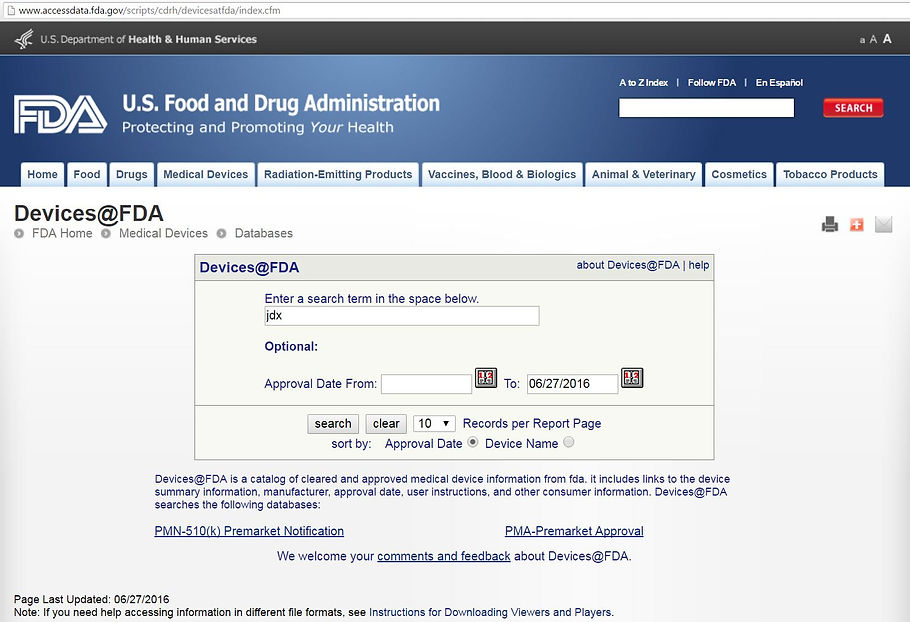Click the browser address bar URL
The width and height of the screenshot is (910, 622).
coord(149,10)
